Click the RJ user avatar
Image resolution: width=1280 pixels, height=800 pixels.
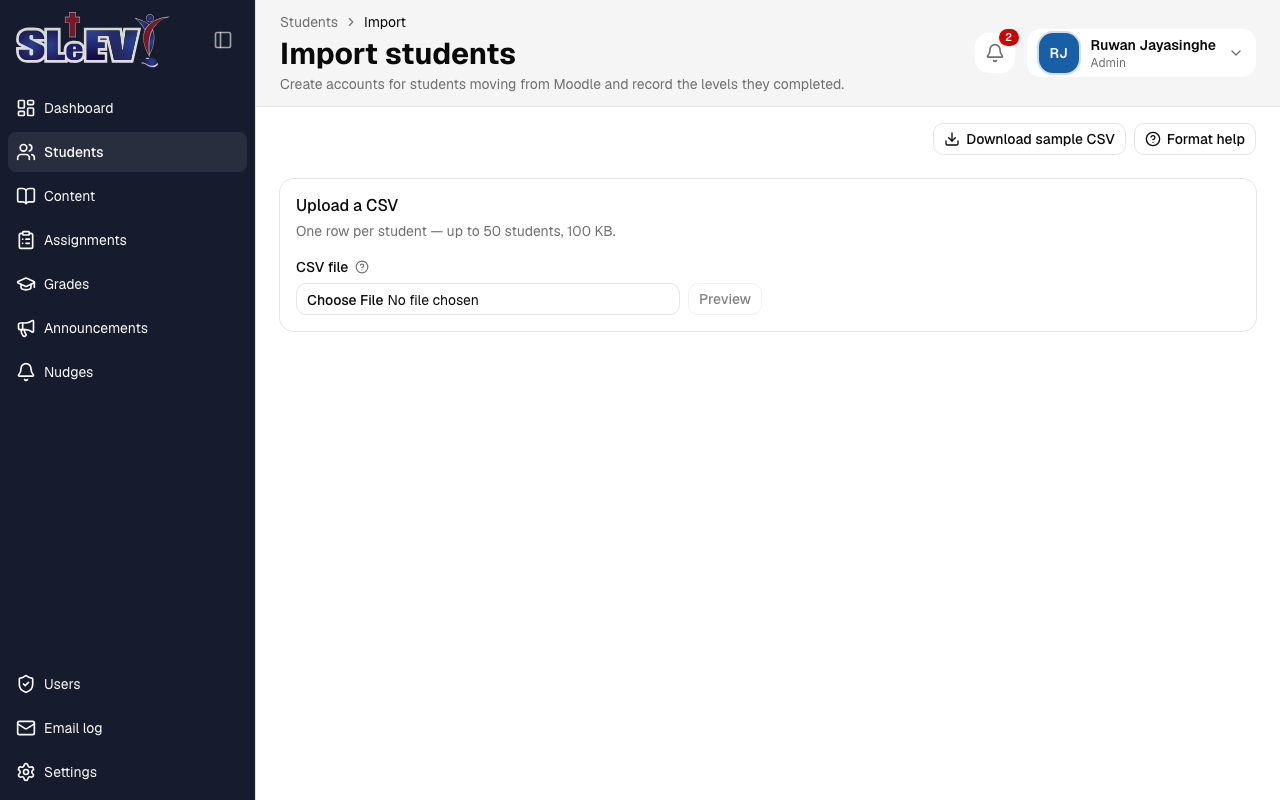pos(1058,53)
